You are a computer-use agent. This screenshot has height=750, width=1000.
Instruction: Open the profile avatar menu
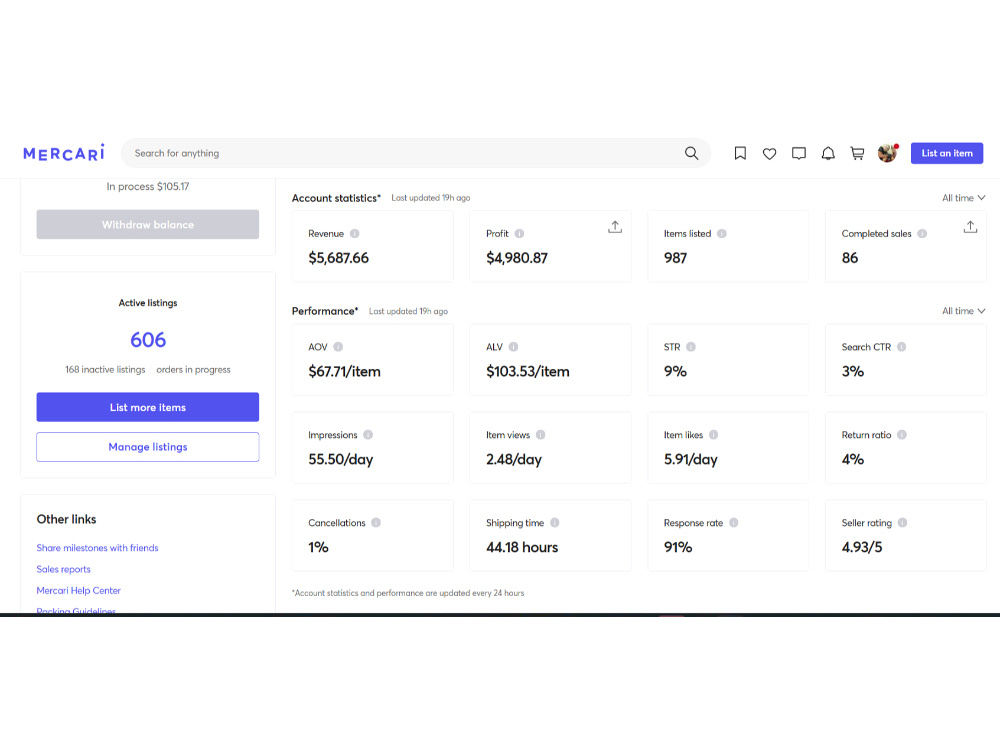click(888, 153)
